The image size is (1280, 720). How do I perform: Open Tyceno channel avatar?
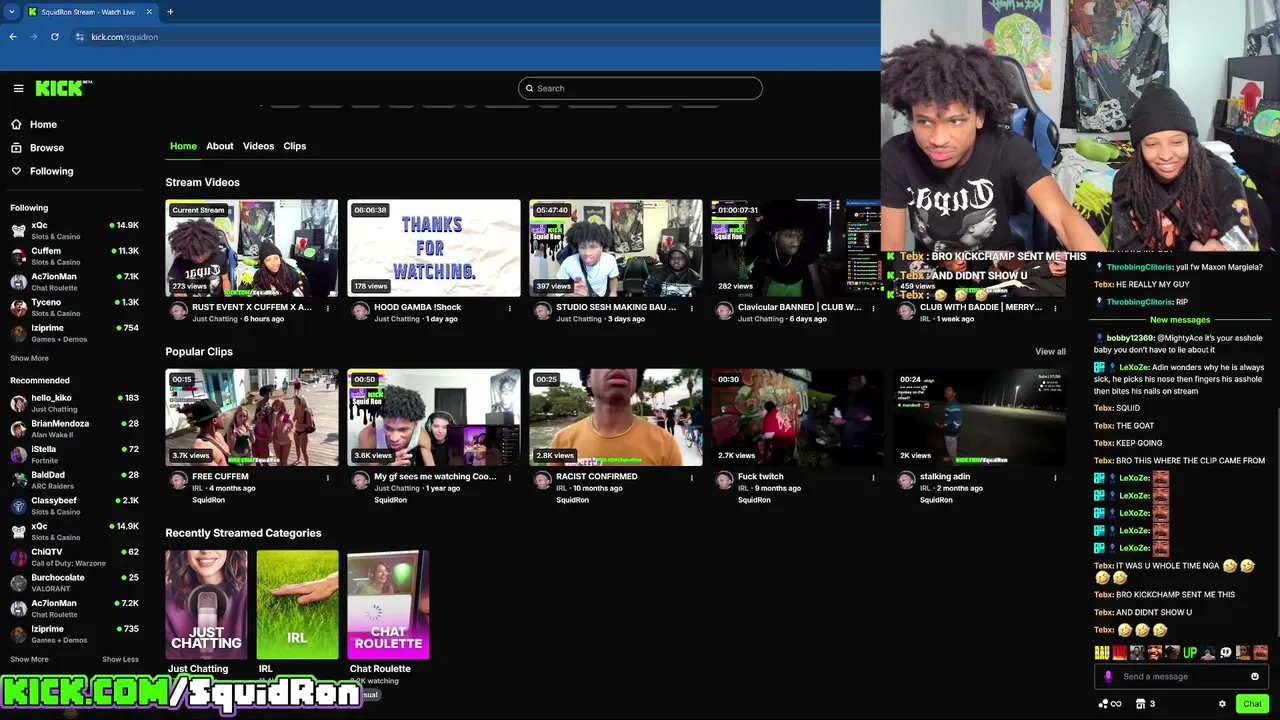pyautogui.click(x=18, y=308)
